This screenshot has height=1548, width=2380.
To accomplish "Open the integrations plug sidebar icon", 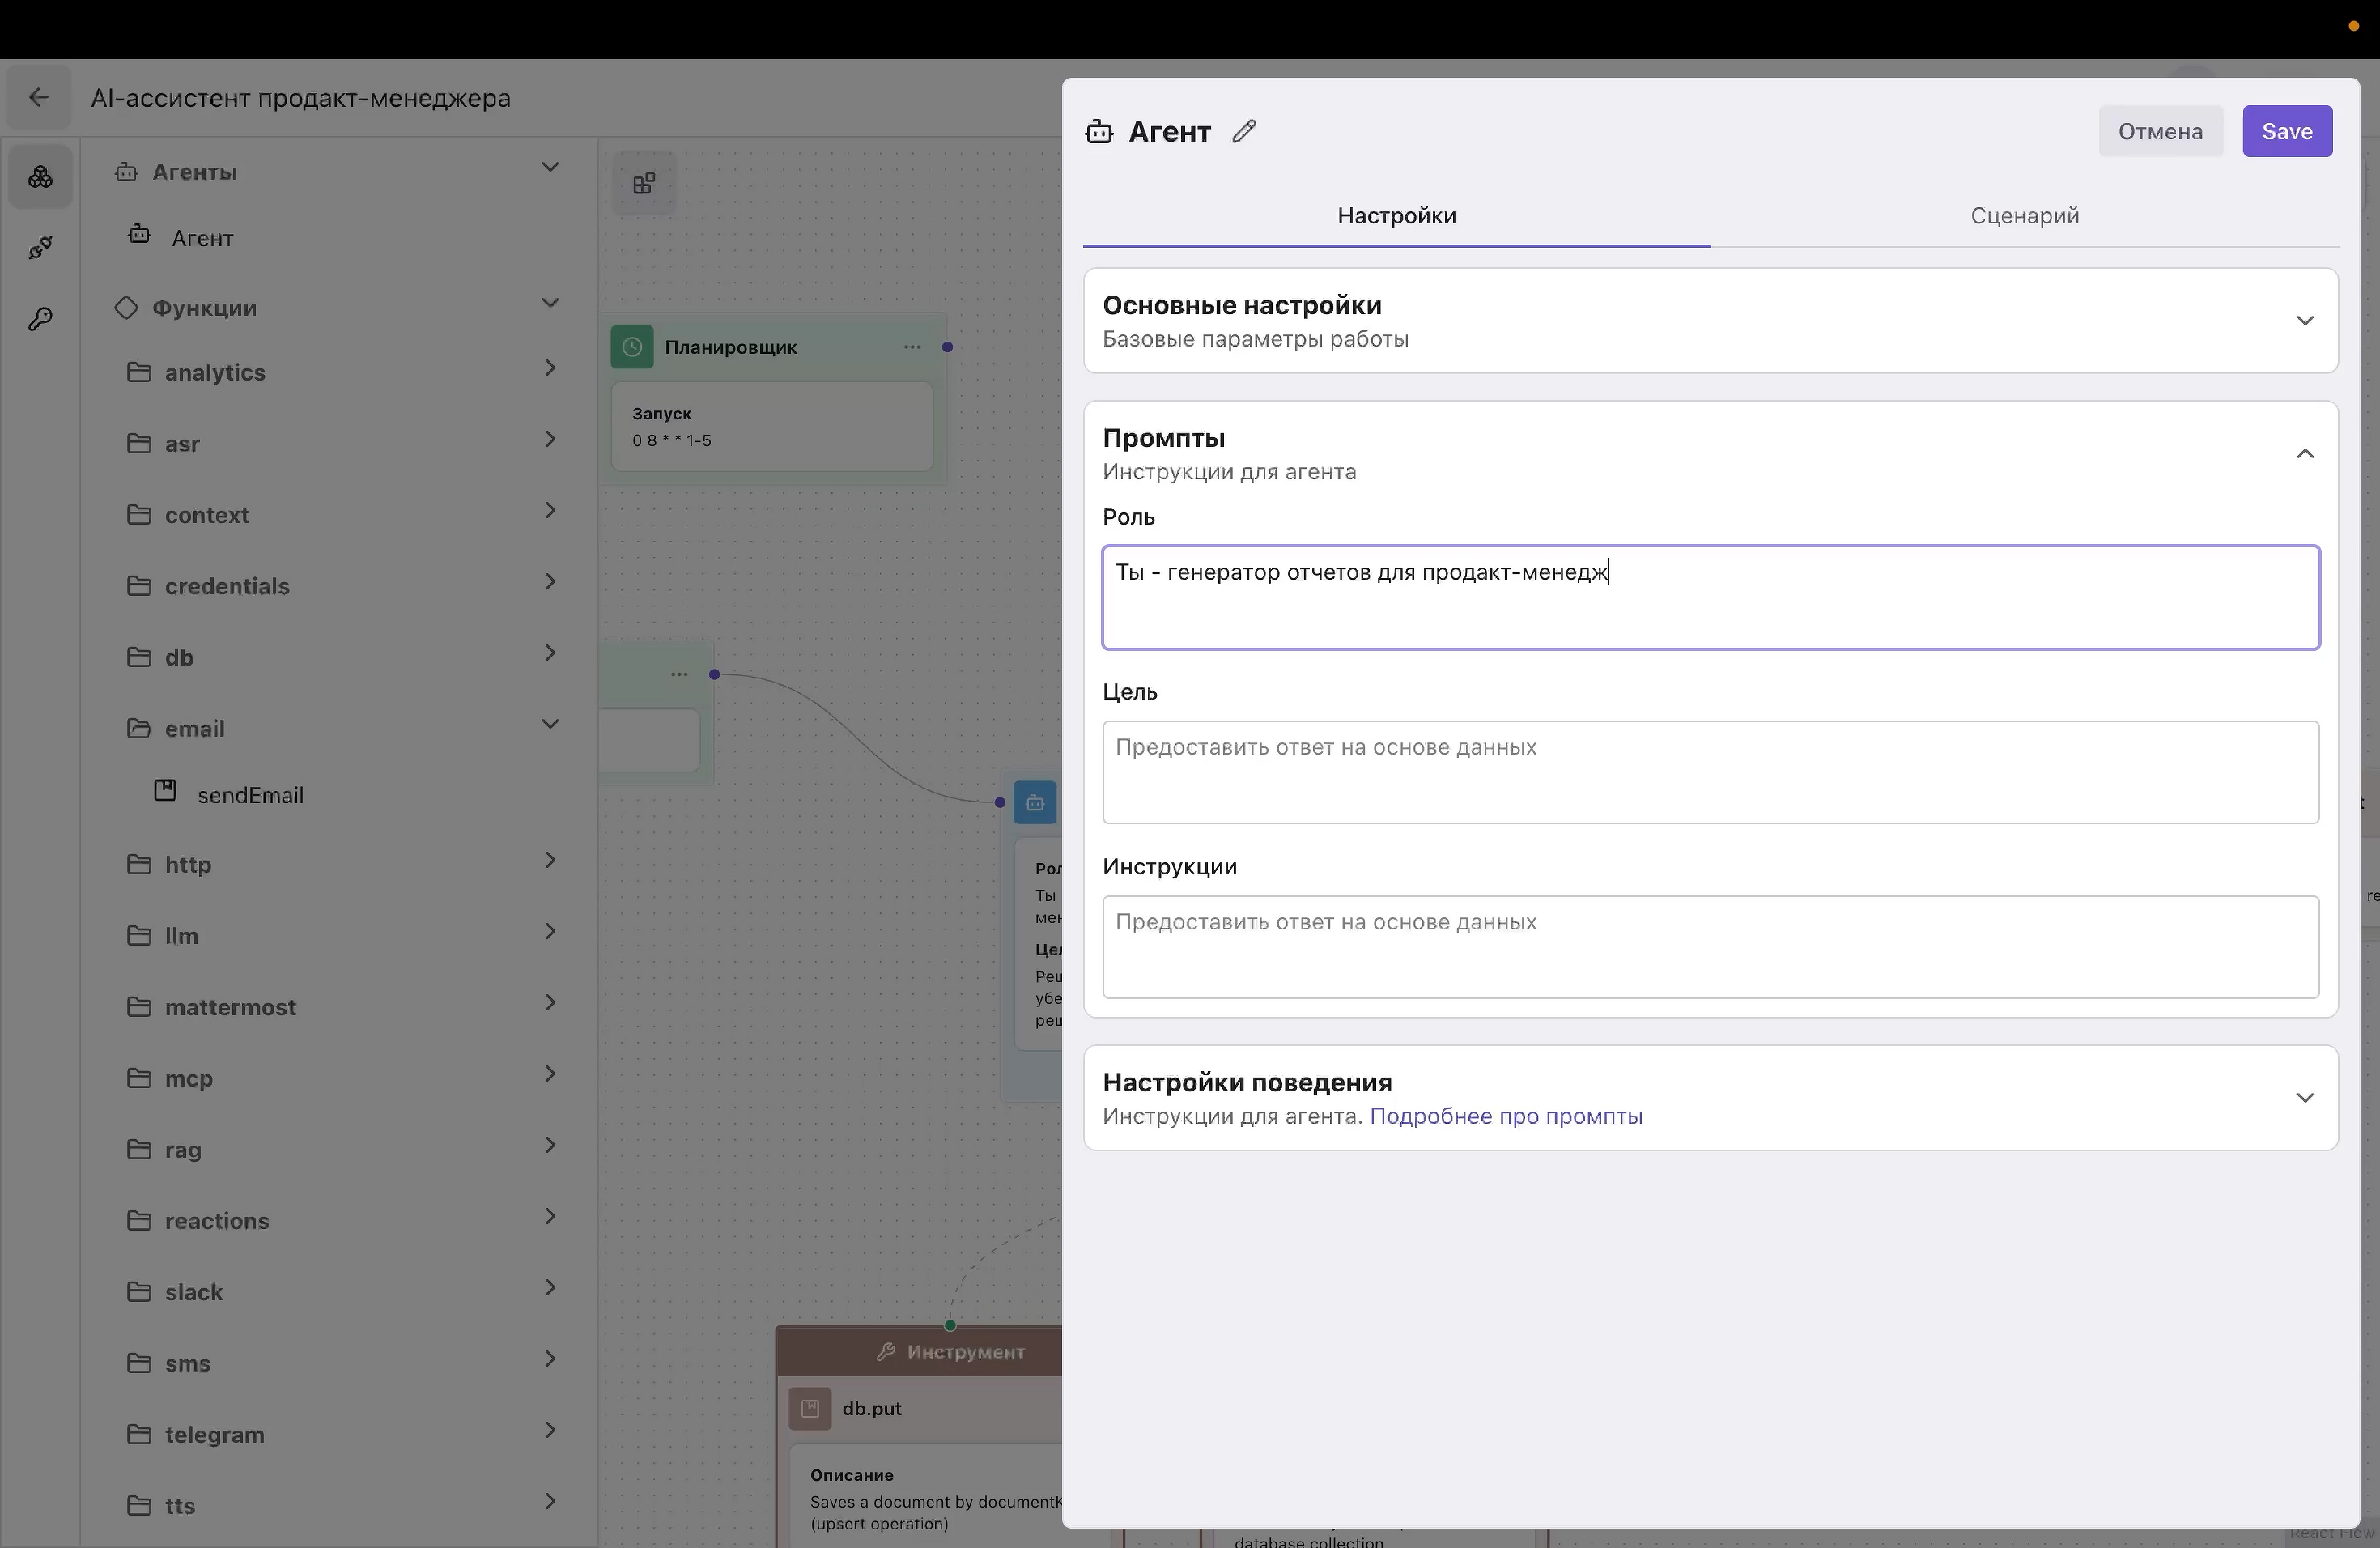I will [x=40, y=247].
